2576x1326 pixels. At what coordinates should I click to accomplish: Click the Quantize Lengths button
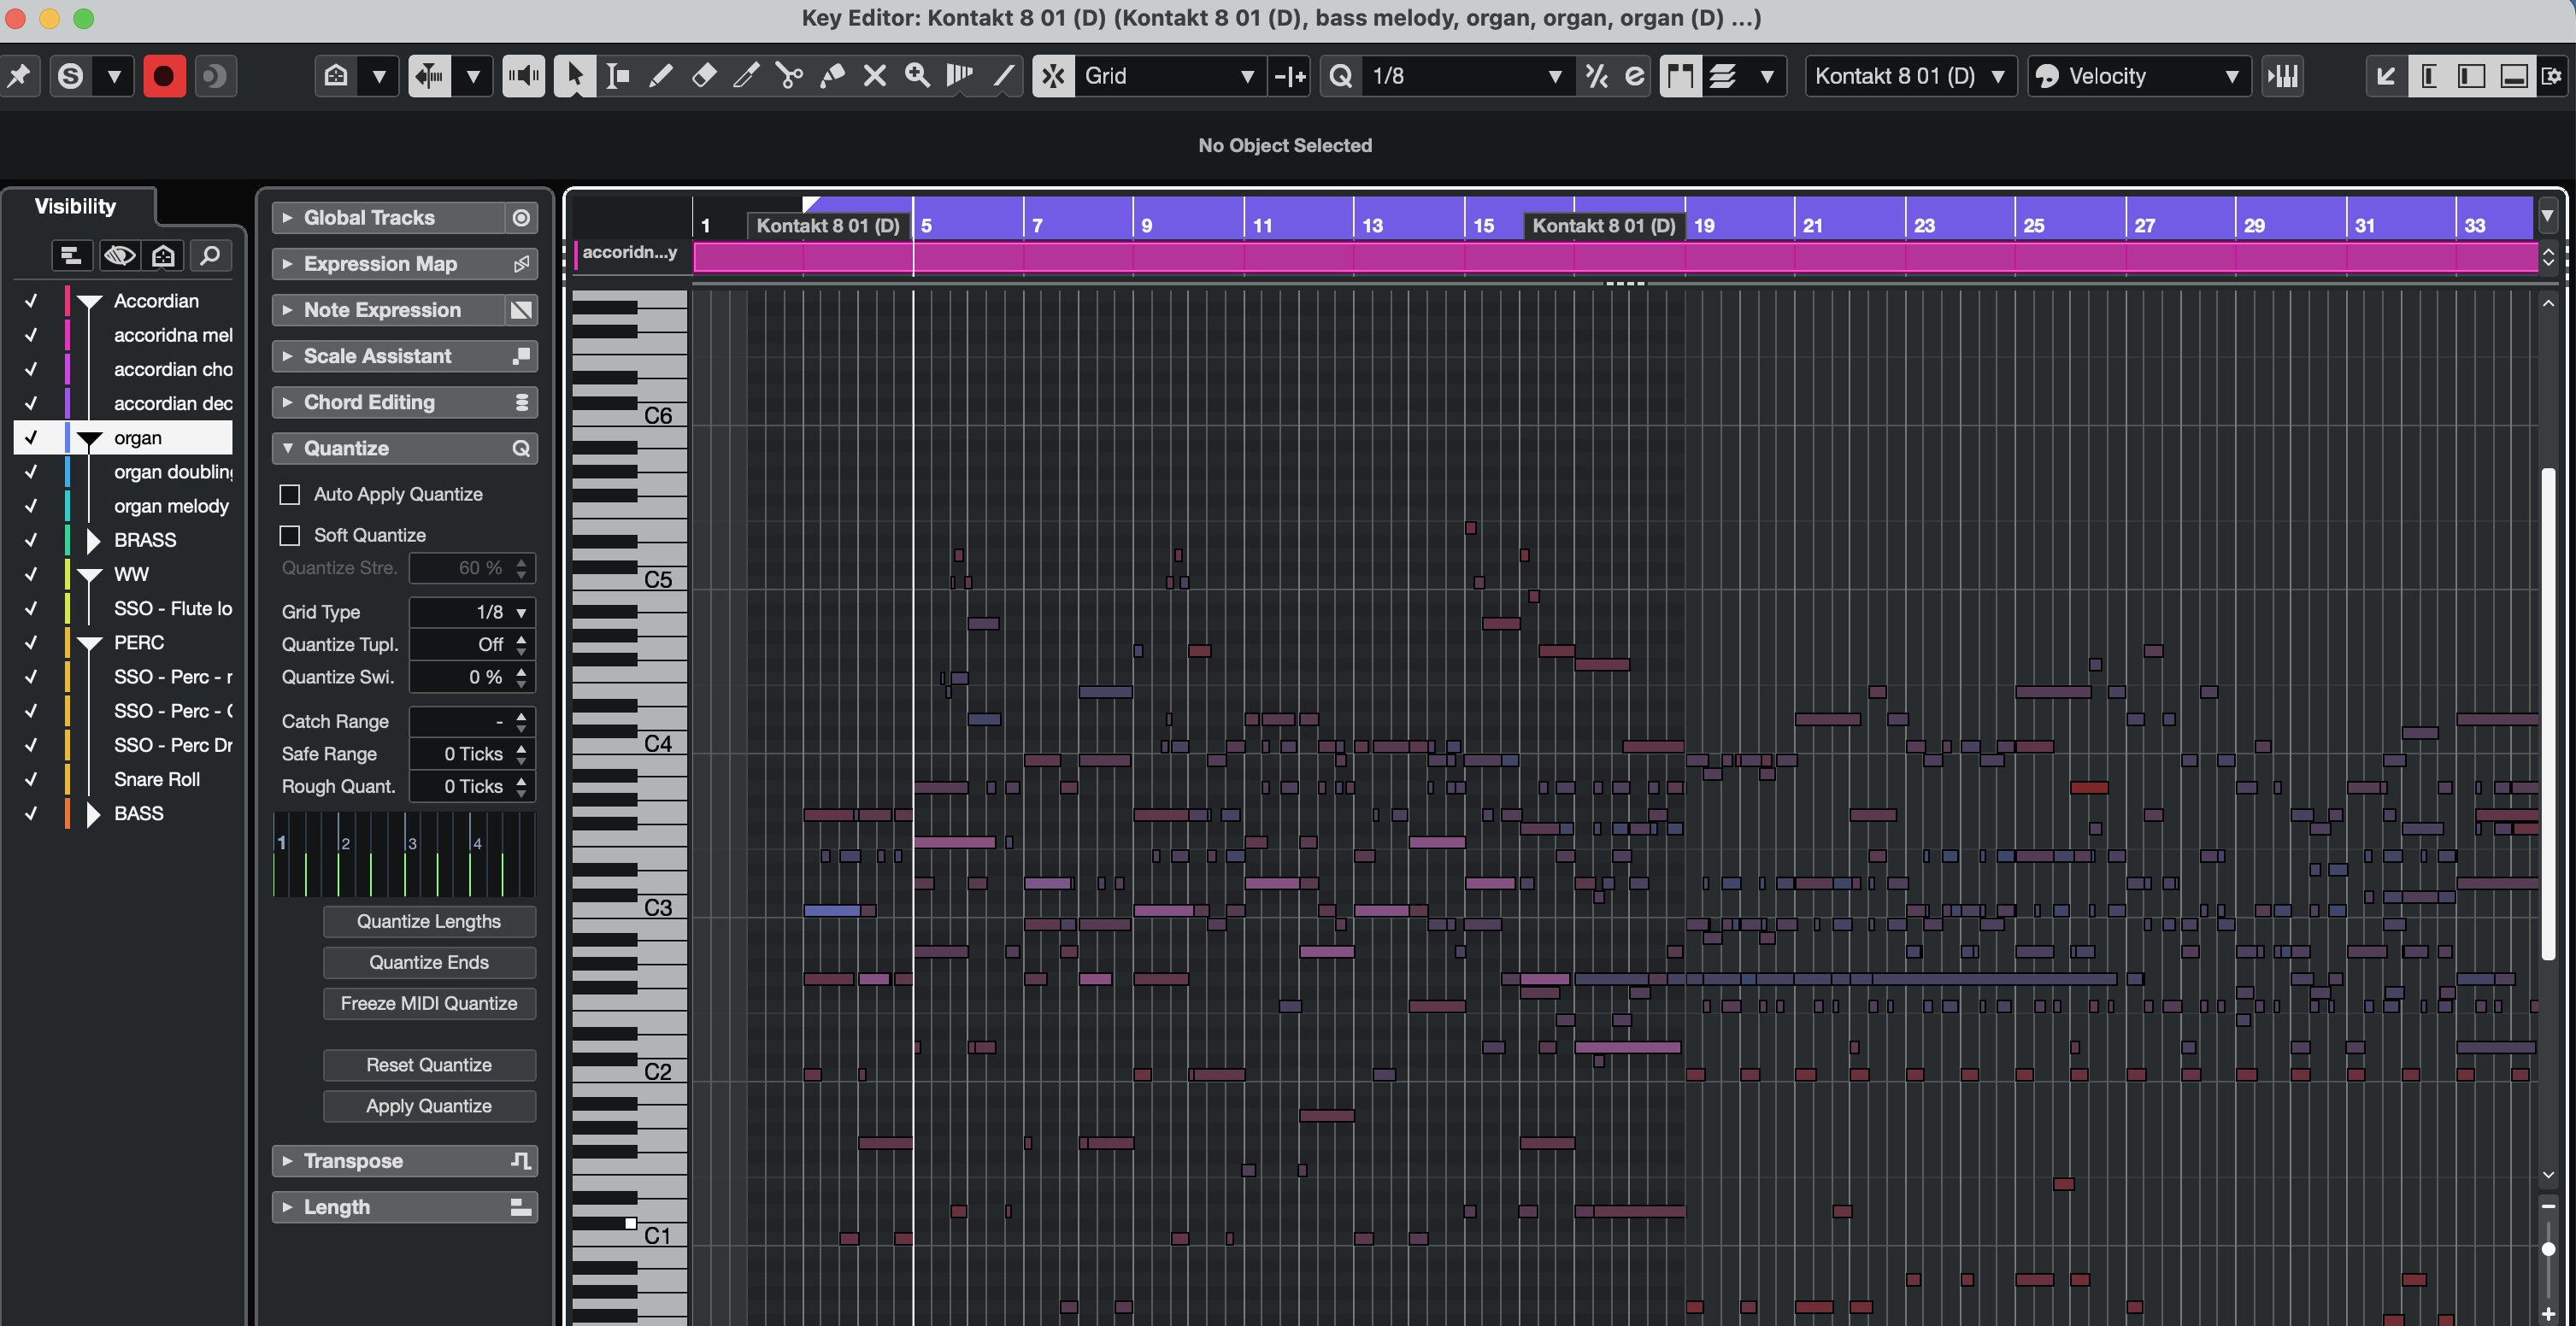click(x=429, y=921)
